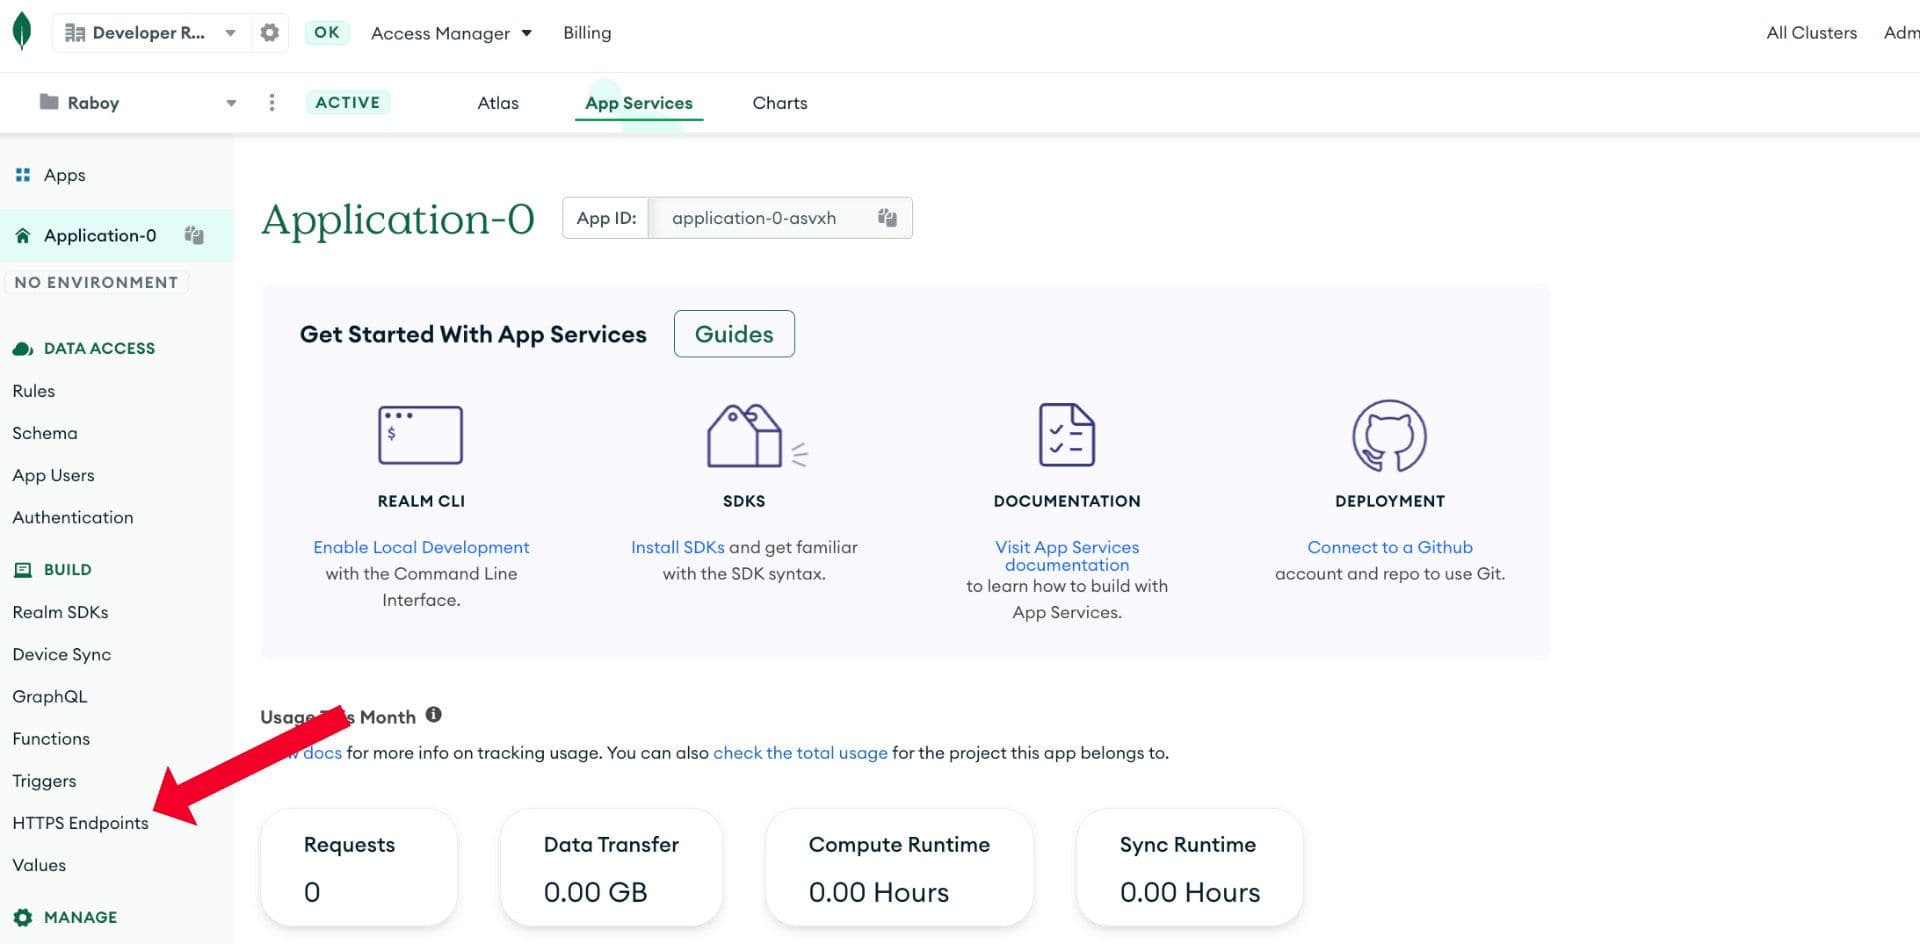This screenshot has width=1920, height=944.
Task: Click the GitHub Deployment icon
Action: pos(1390,436)
